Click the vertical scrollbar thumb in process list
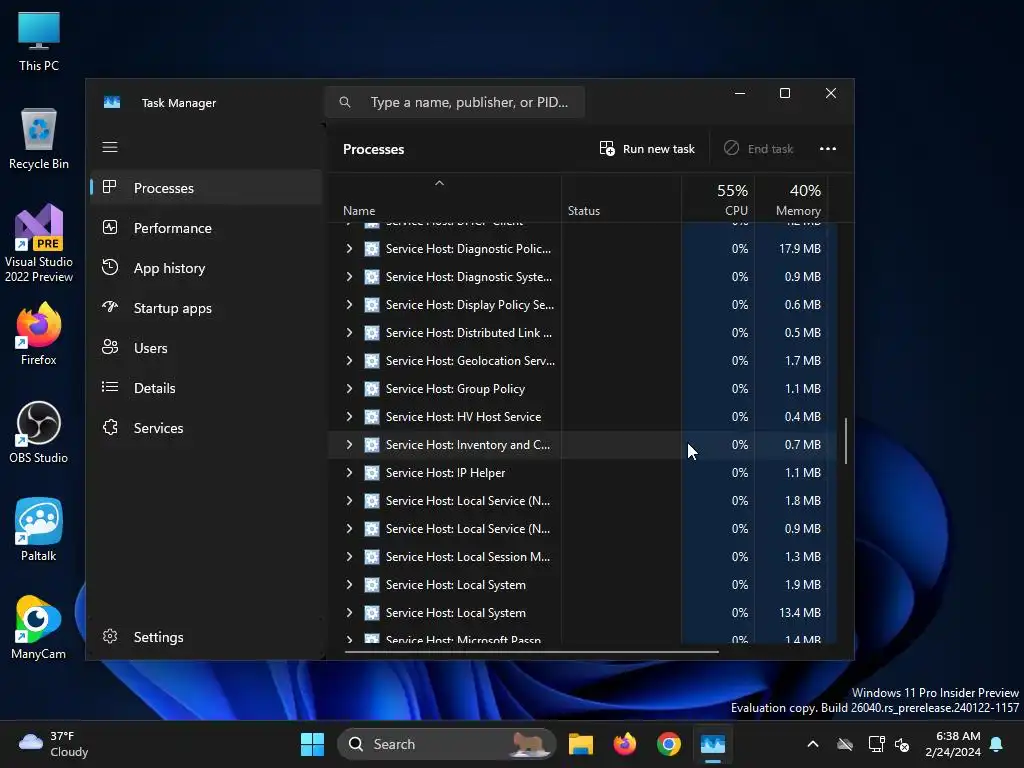Viewport: 1024px width, 768px height. point(846,441)
